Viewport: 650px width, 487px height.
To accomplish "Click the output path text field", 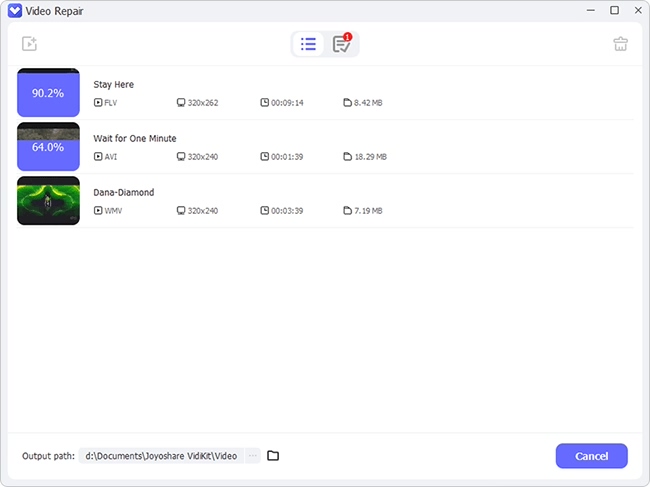I will 161,456.
